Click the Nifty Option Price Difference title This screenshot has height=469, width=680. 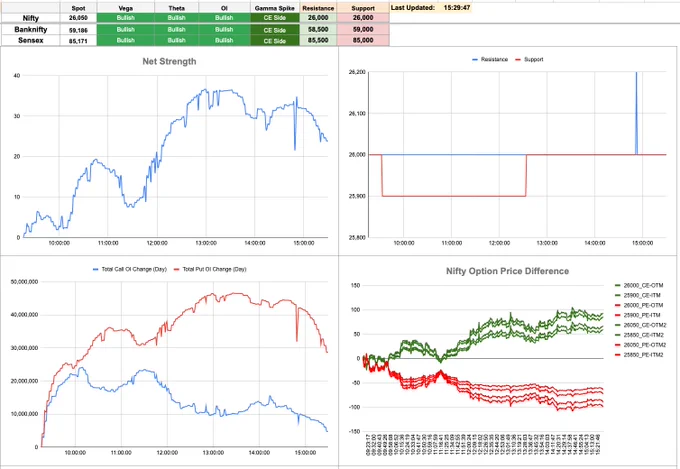click(x=507, y=271)
